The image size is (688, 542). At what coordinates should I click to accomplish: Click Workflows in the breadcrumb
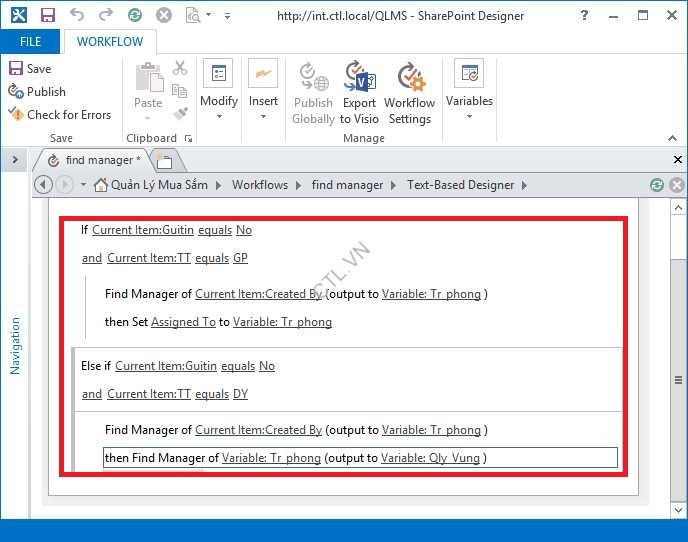coord(260,185)
